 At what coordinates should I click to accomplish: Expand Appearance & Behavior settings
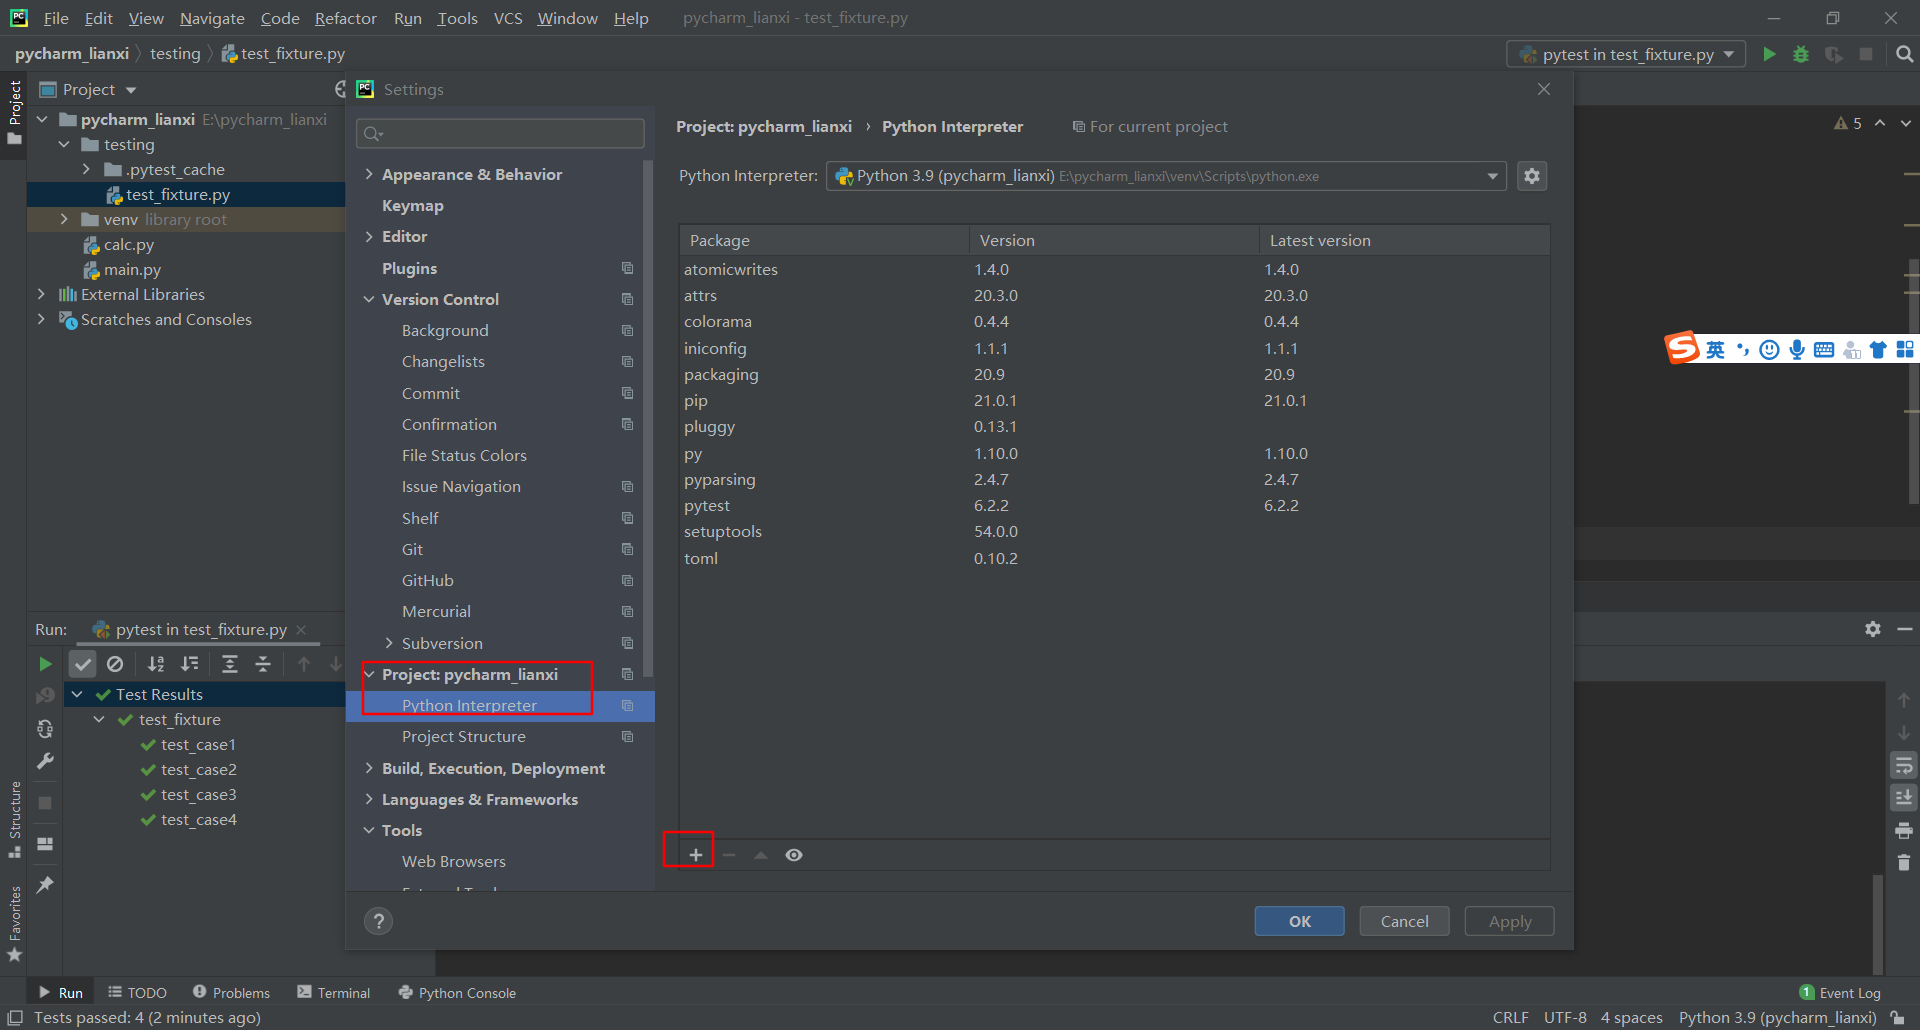click(x=369, y=174)
